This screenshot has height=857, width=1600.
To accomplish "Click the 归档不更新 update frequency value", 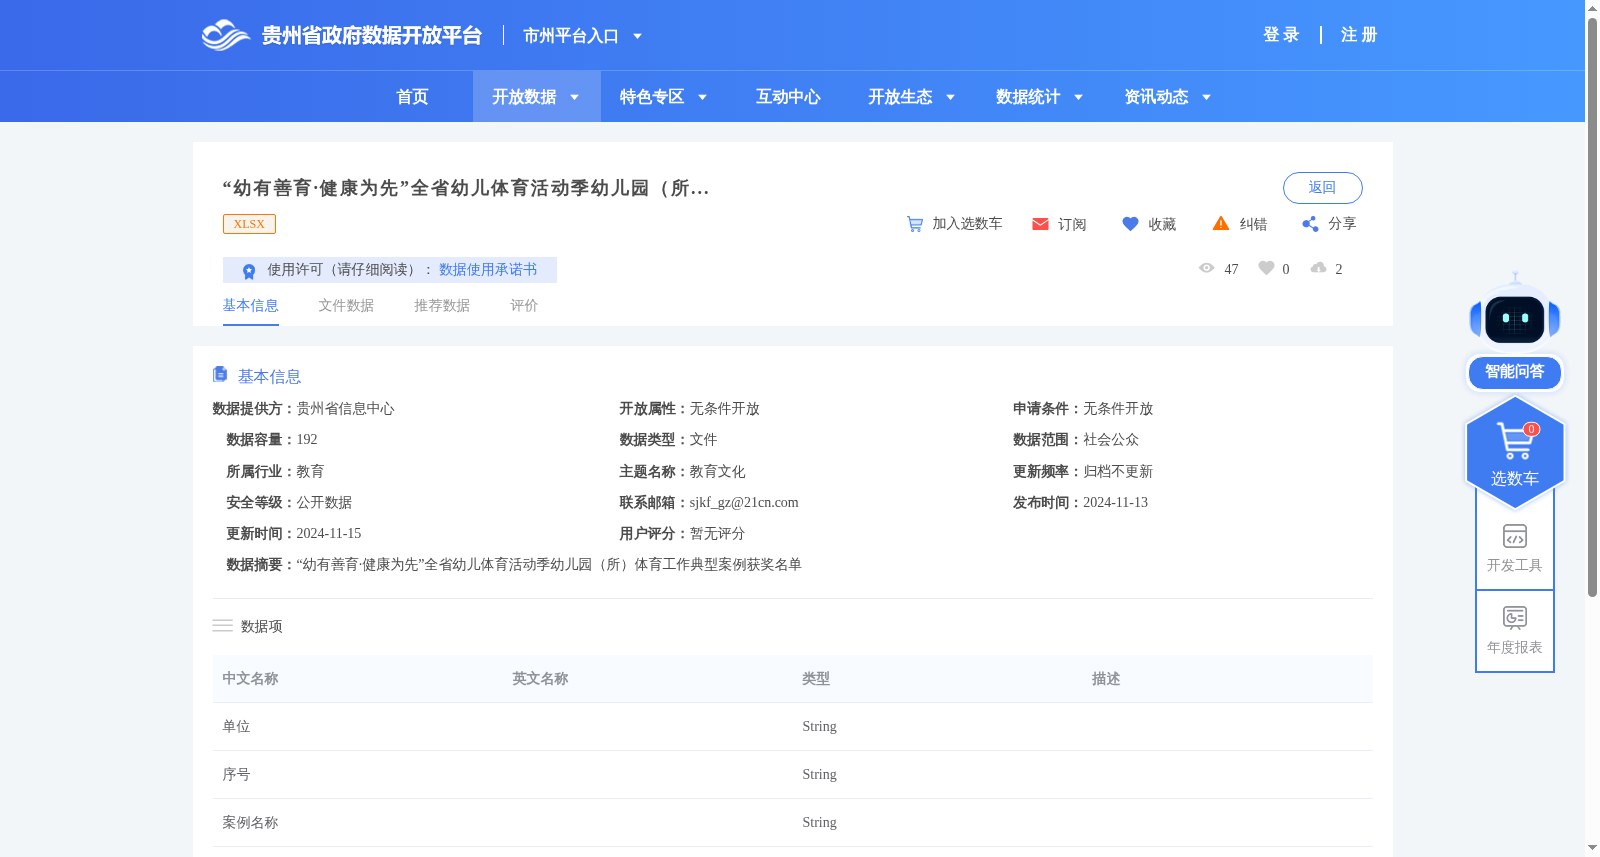I will click(1118, 472).
